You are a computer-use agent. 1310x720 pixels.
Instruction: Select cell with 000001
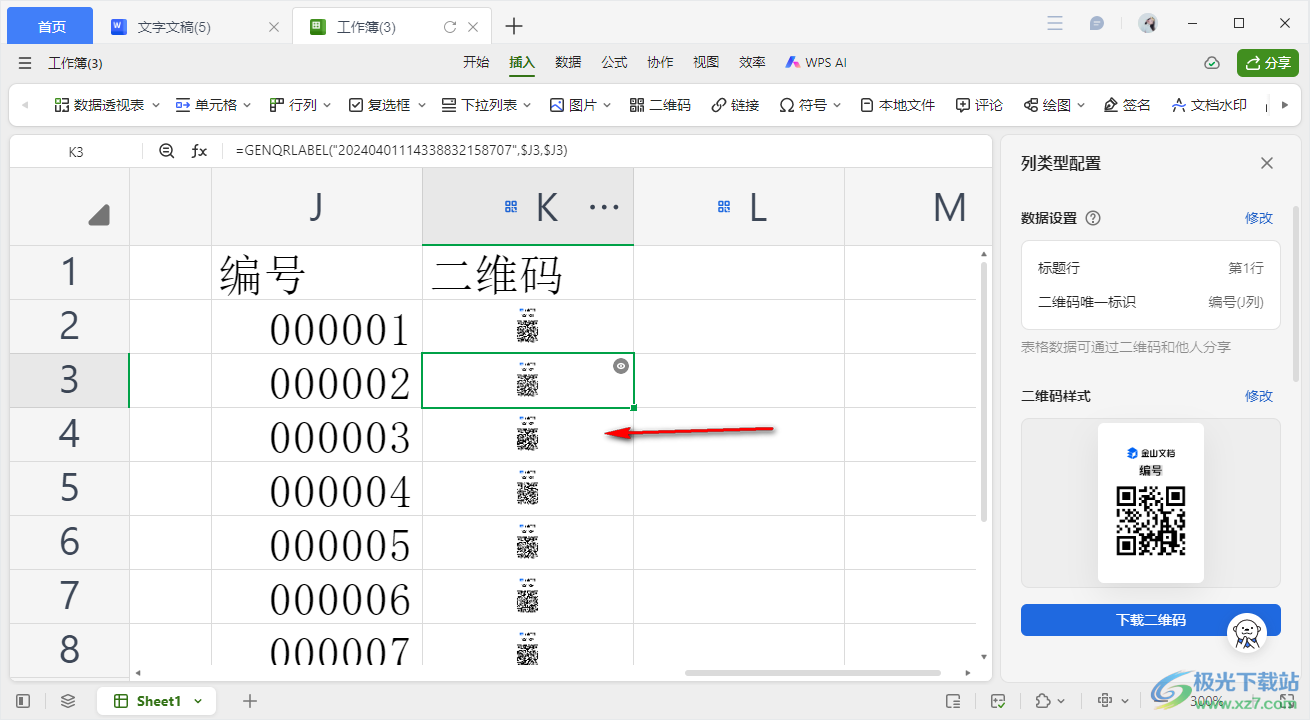point(317,327)
